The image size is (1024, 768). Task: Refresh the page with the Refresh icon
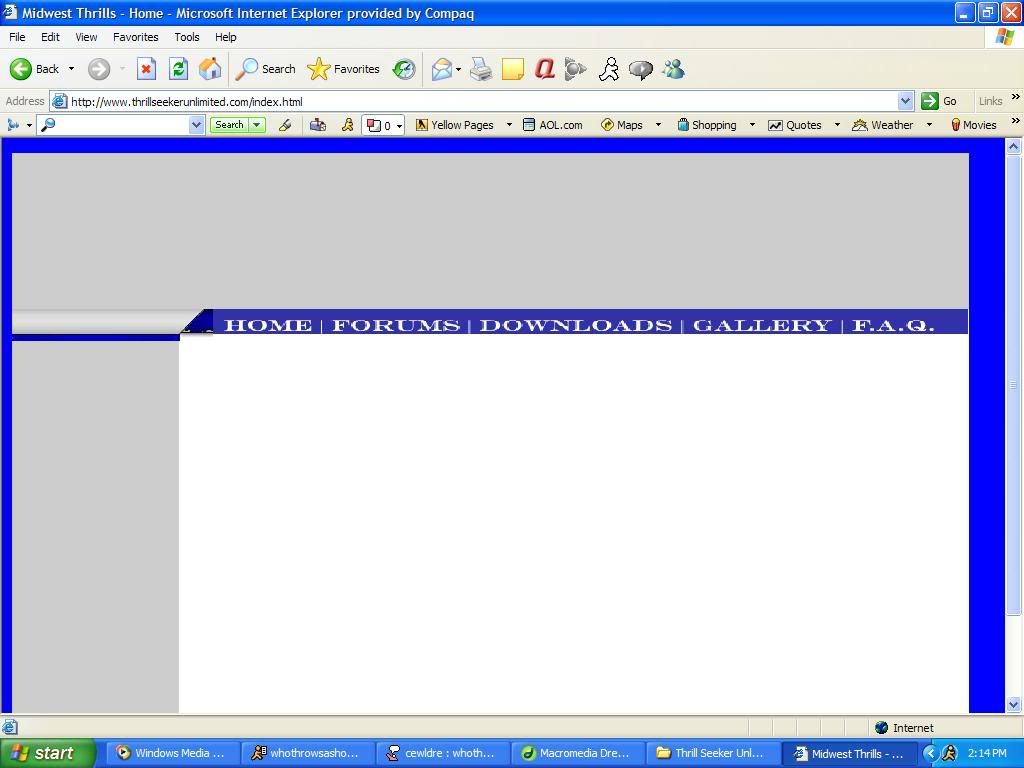click(x=178, y=69)
